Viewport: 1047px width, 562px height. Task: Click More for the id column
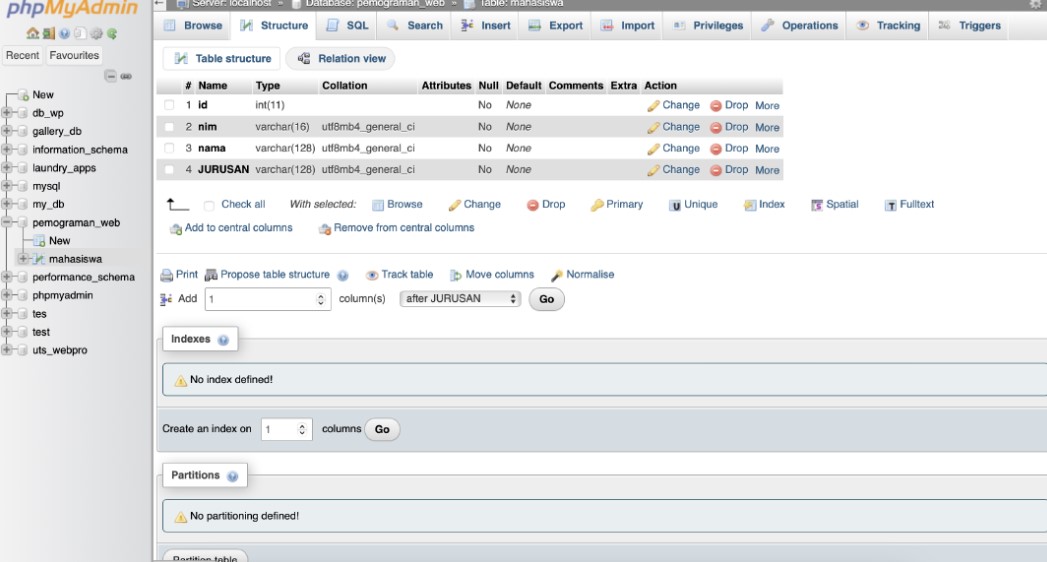(x=767, y=106)
